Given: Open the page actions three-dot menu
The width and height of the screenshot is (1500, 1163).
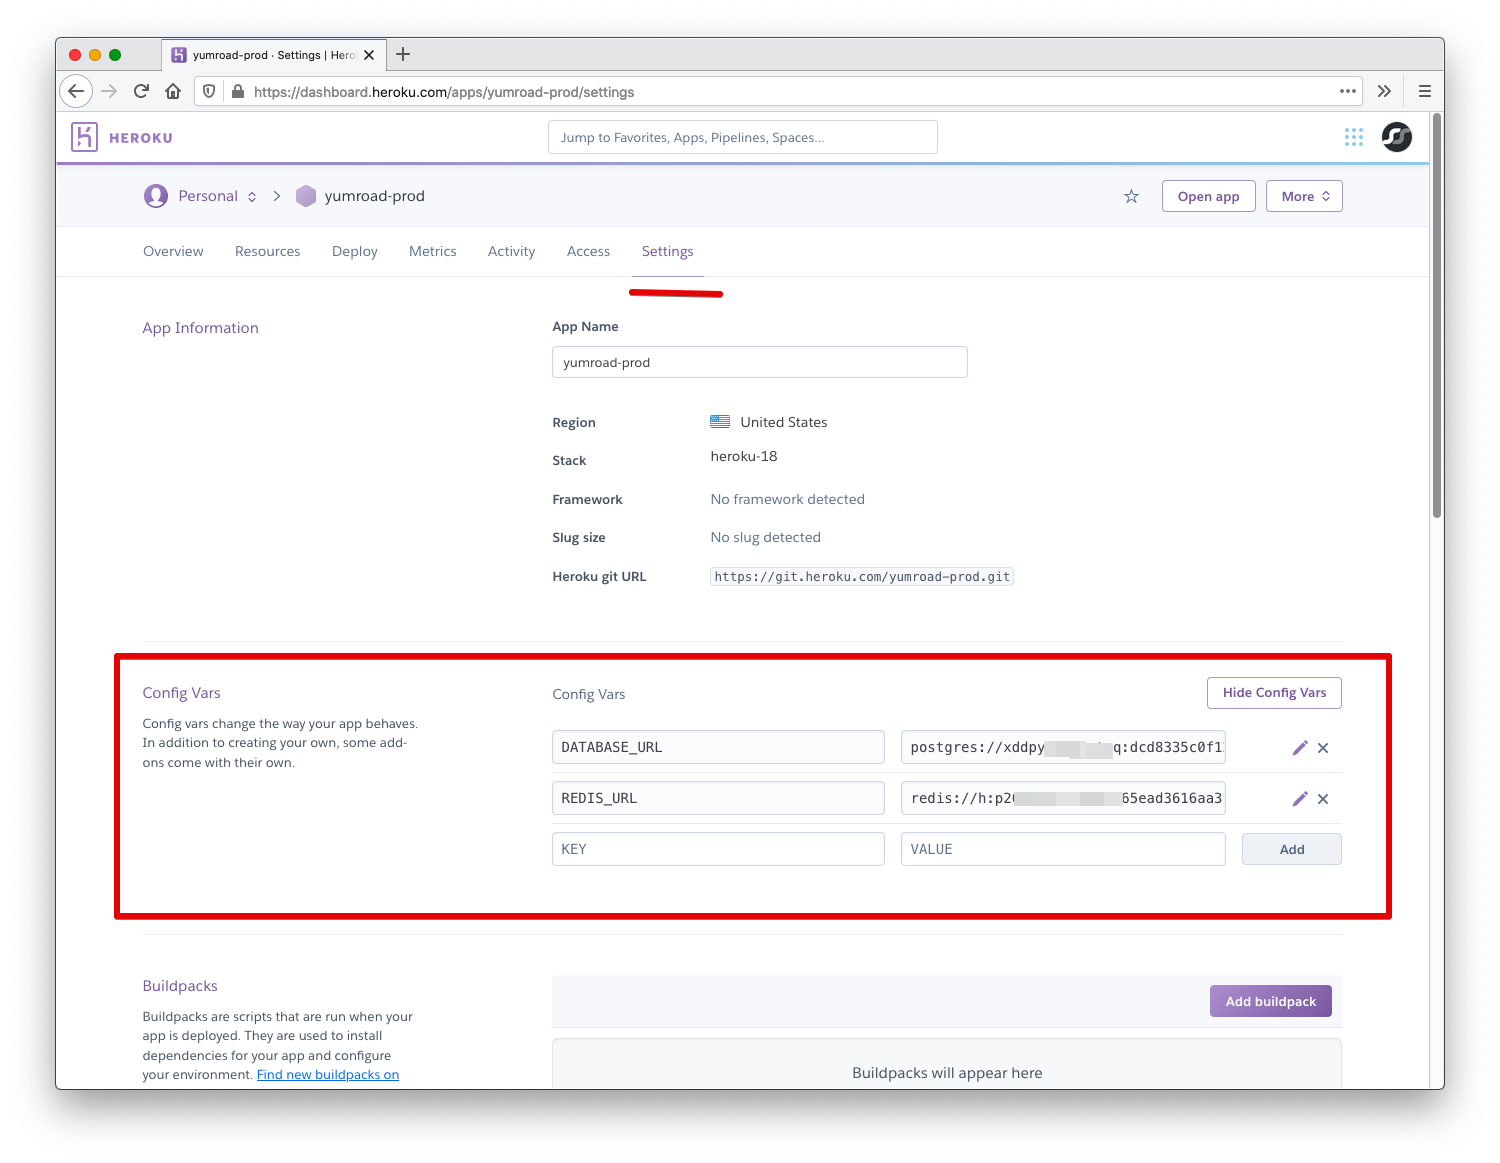Looking at the screenshot, I should pyautogui.click(x=1348, y=91).
